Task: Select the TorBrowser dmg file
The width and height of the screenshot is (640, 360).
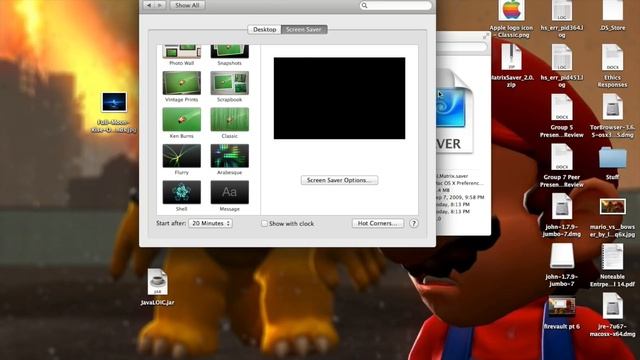Action: [x=612, y=107]
